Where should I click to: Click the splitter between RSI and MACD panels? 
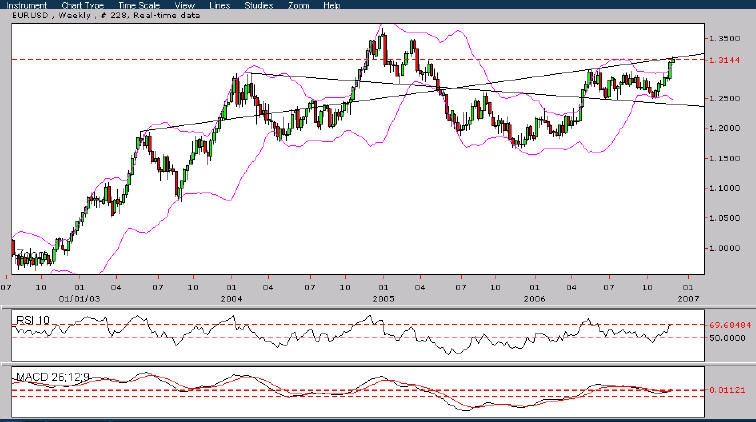tap(378, 365)
